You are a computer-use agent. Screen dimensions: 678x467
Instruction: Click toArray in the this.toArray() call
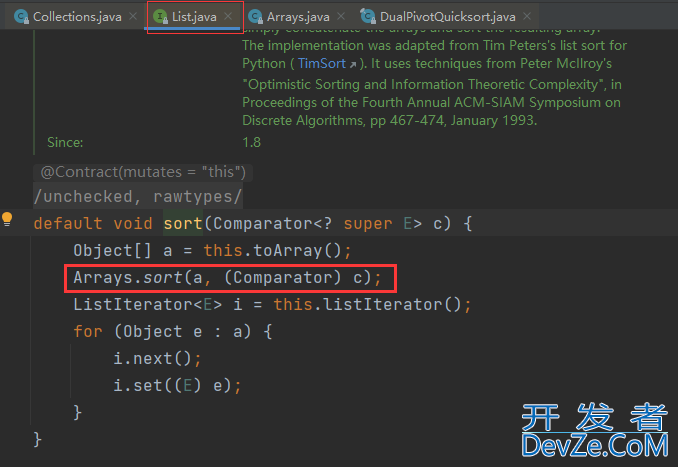tap(288, 250)
